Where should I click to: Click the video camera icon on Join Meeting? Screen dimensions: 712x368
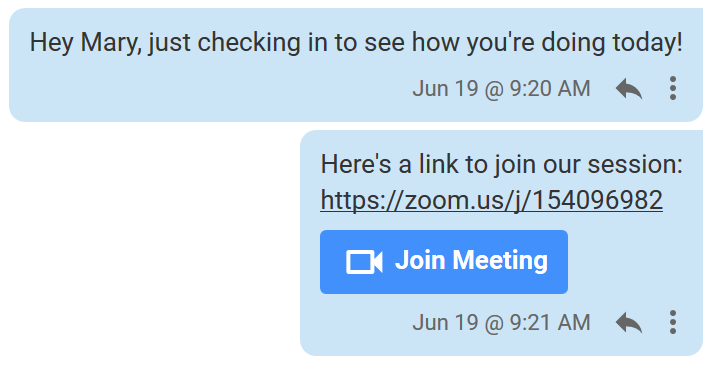click(364, 262)
